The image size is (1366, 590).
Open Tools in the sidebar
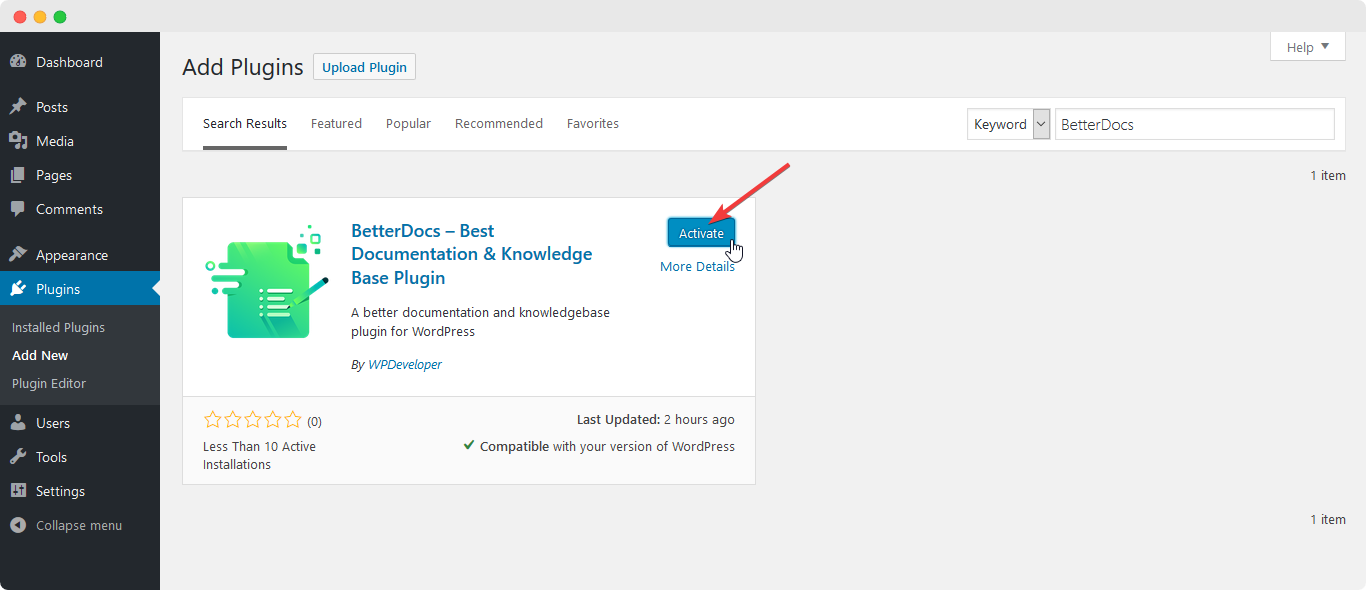[80, 457]
